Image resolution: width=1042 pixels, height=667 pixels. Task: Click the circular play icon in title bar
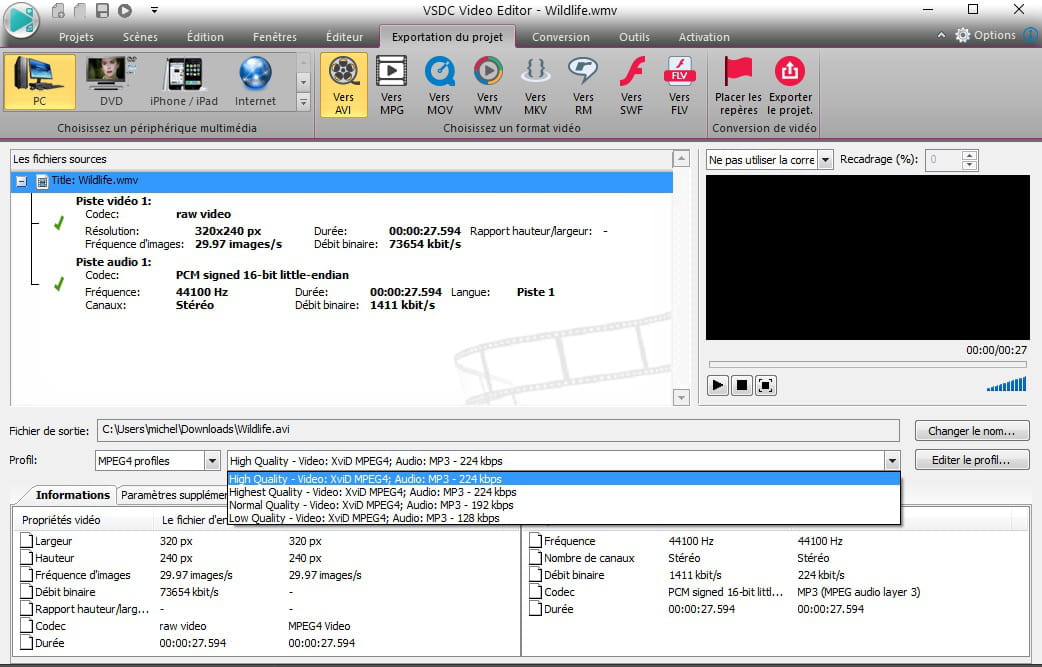(125, 11)
